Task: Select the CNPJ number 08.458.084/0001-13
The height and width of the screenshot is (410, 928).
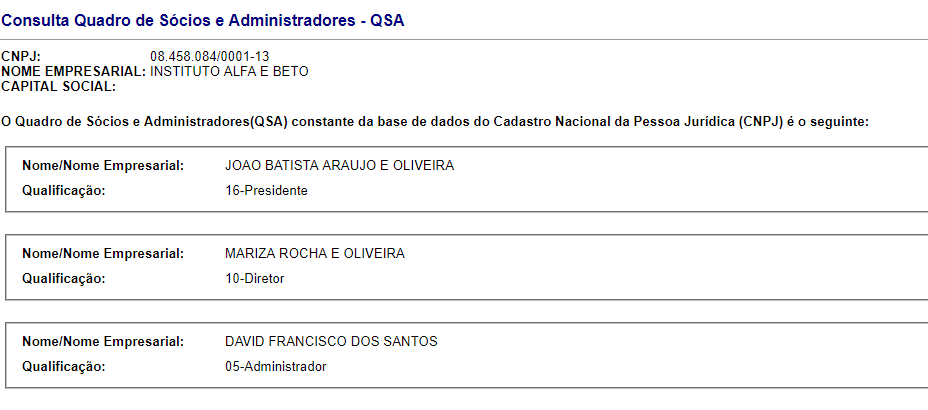Action: click(210, 57)
